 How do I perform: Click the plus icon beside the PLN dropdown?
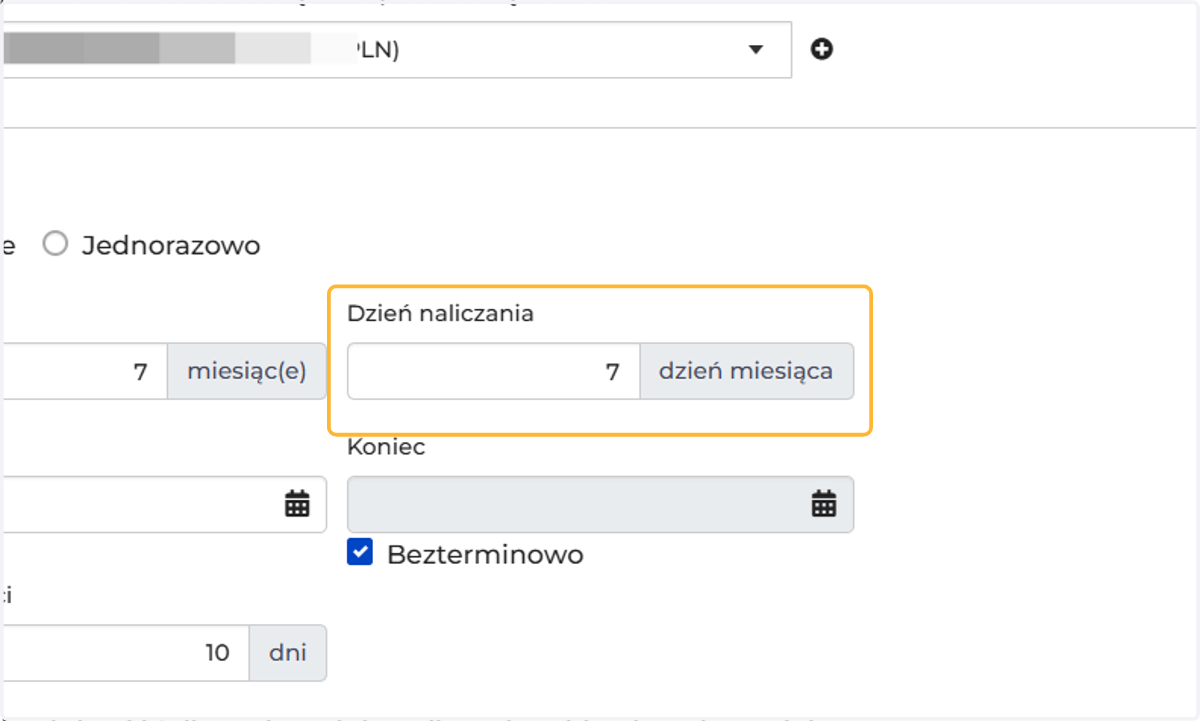(822, 49)
